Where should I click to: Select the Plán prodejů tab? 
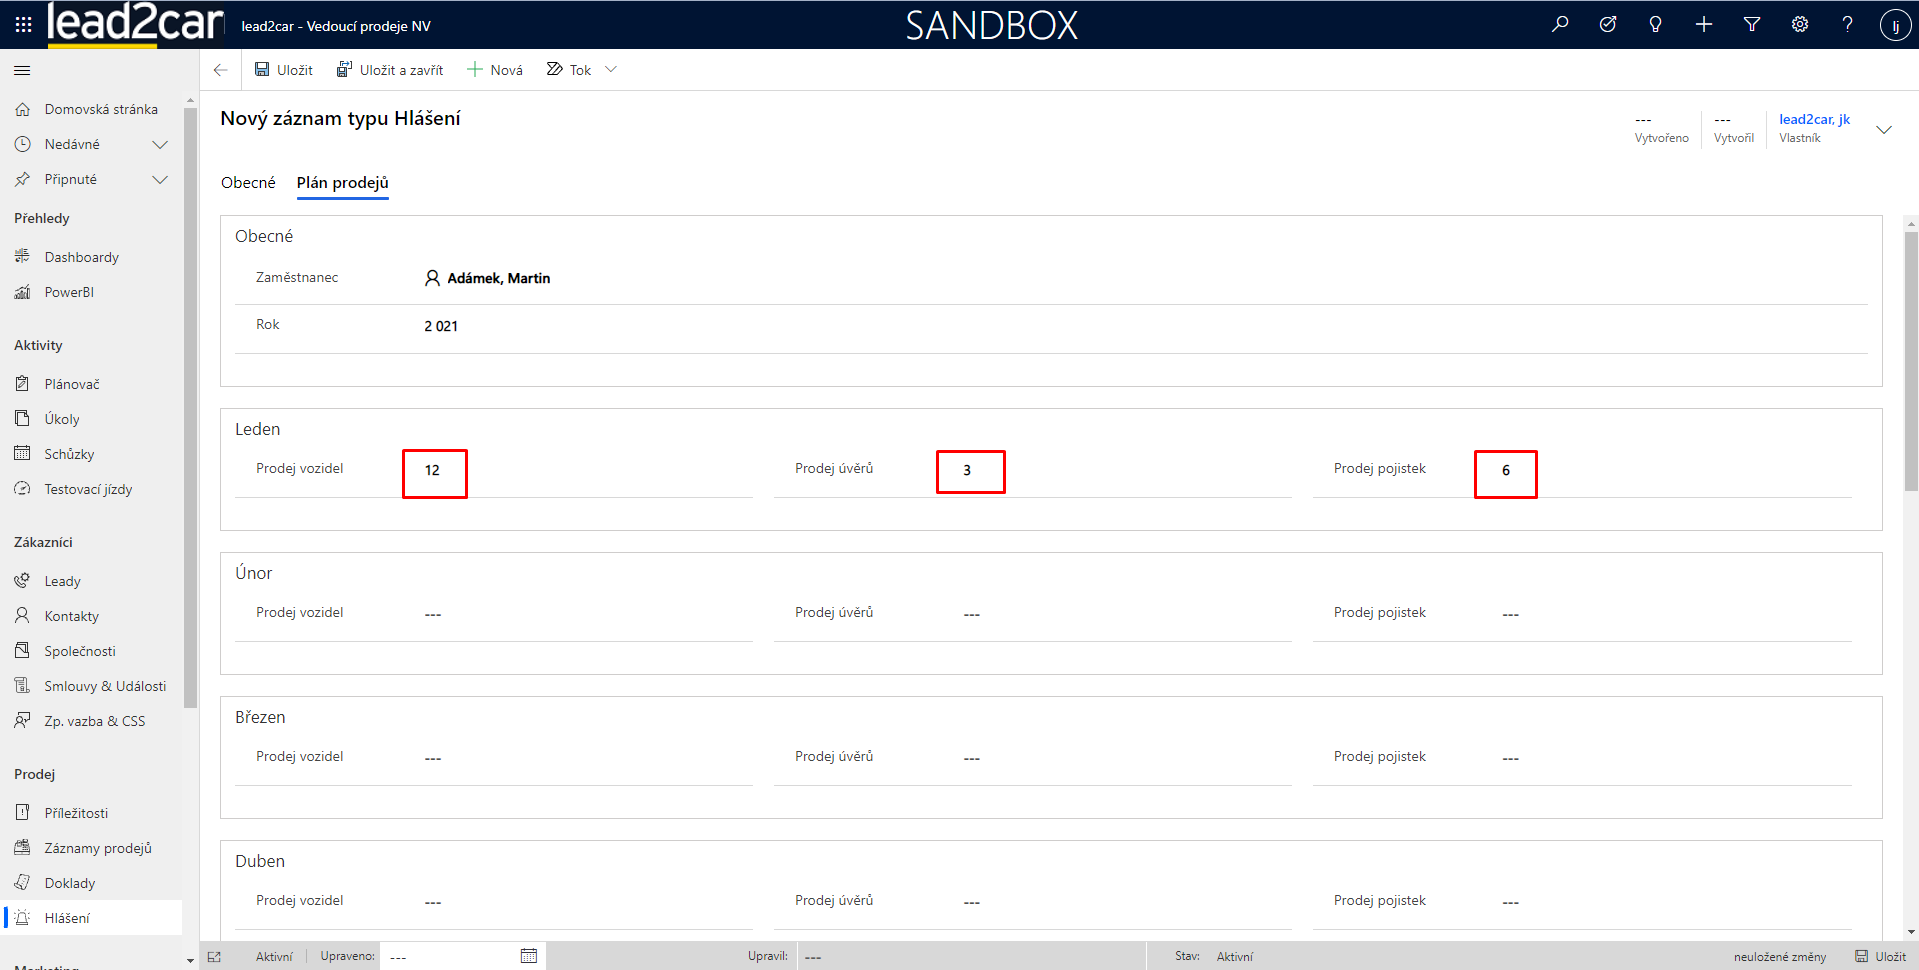click(x=342, y=183)
